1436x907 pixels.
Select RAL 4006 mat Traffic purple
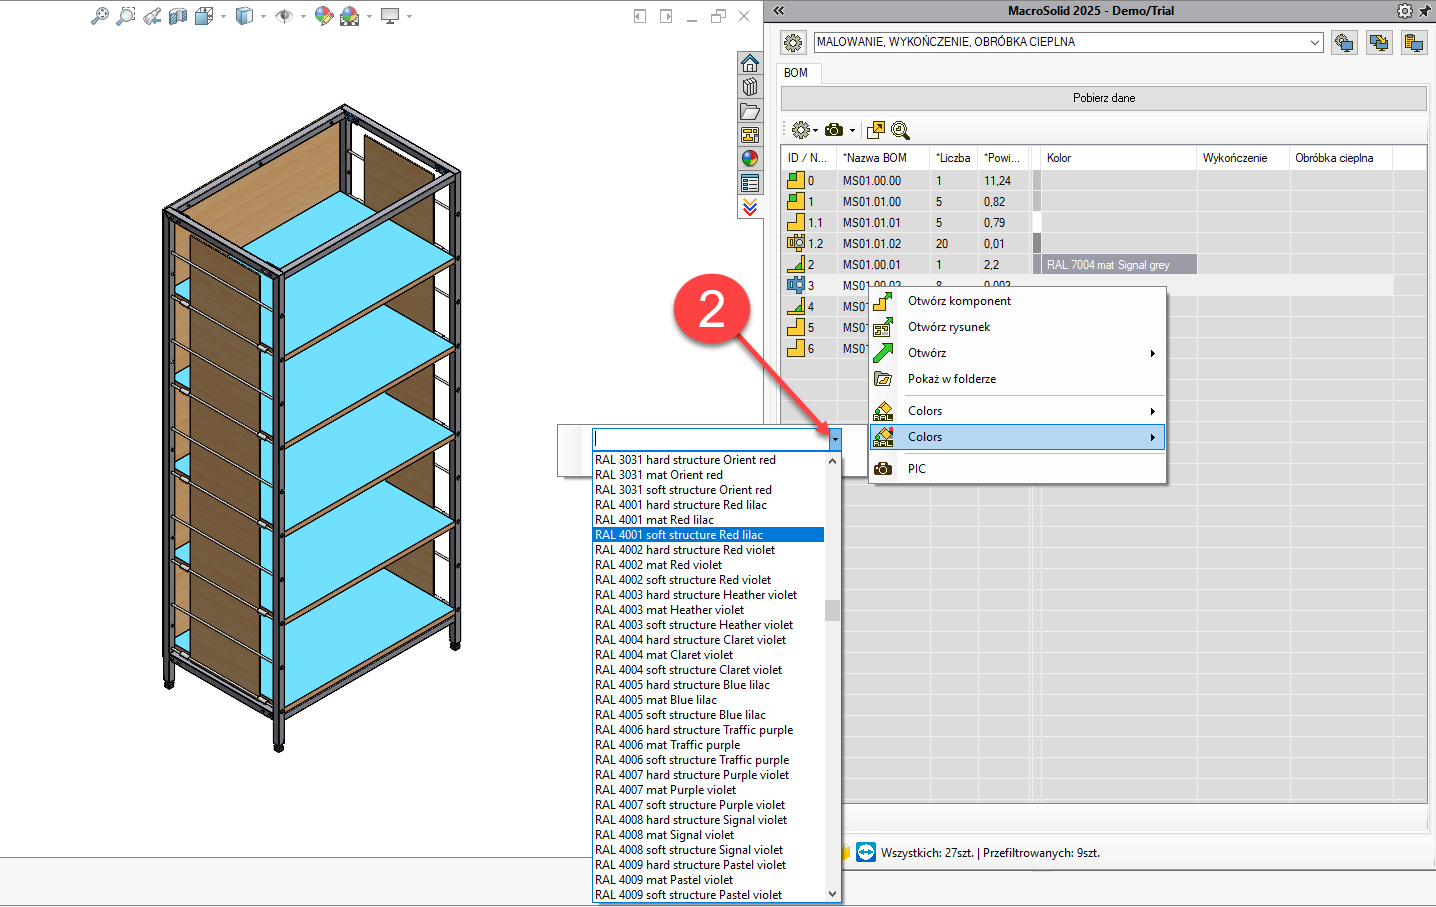709,745
